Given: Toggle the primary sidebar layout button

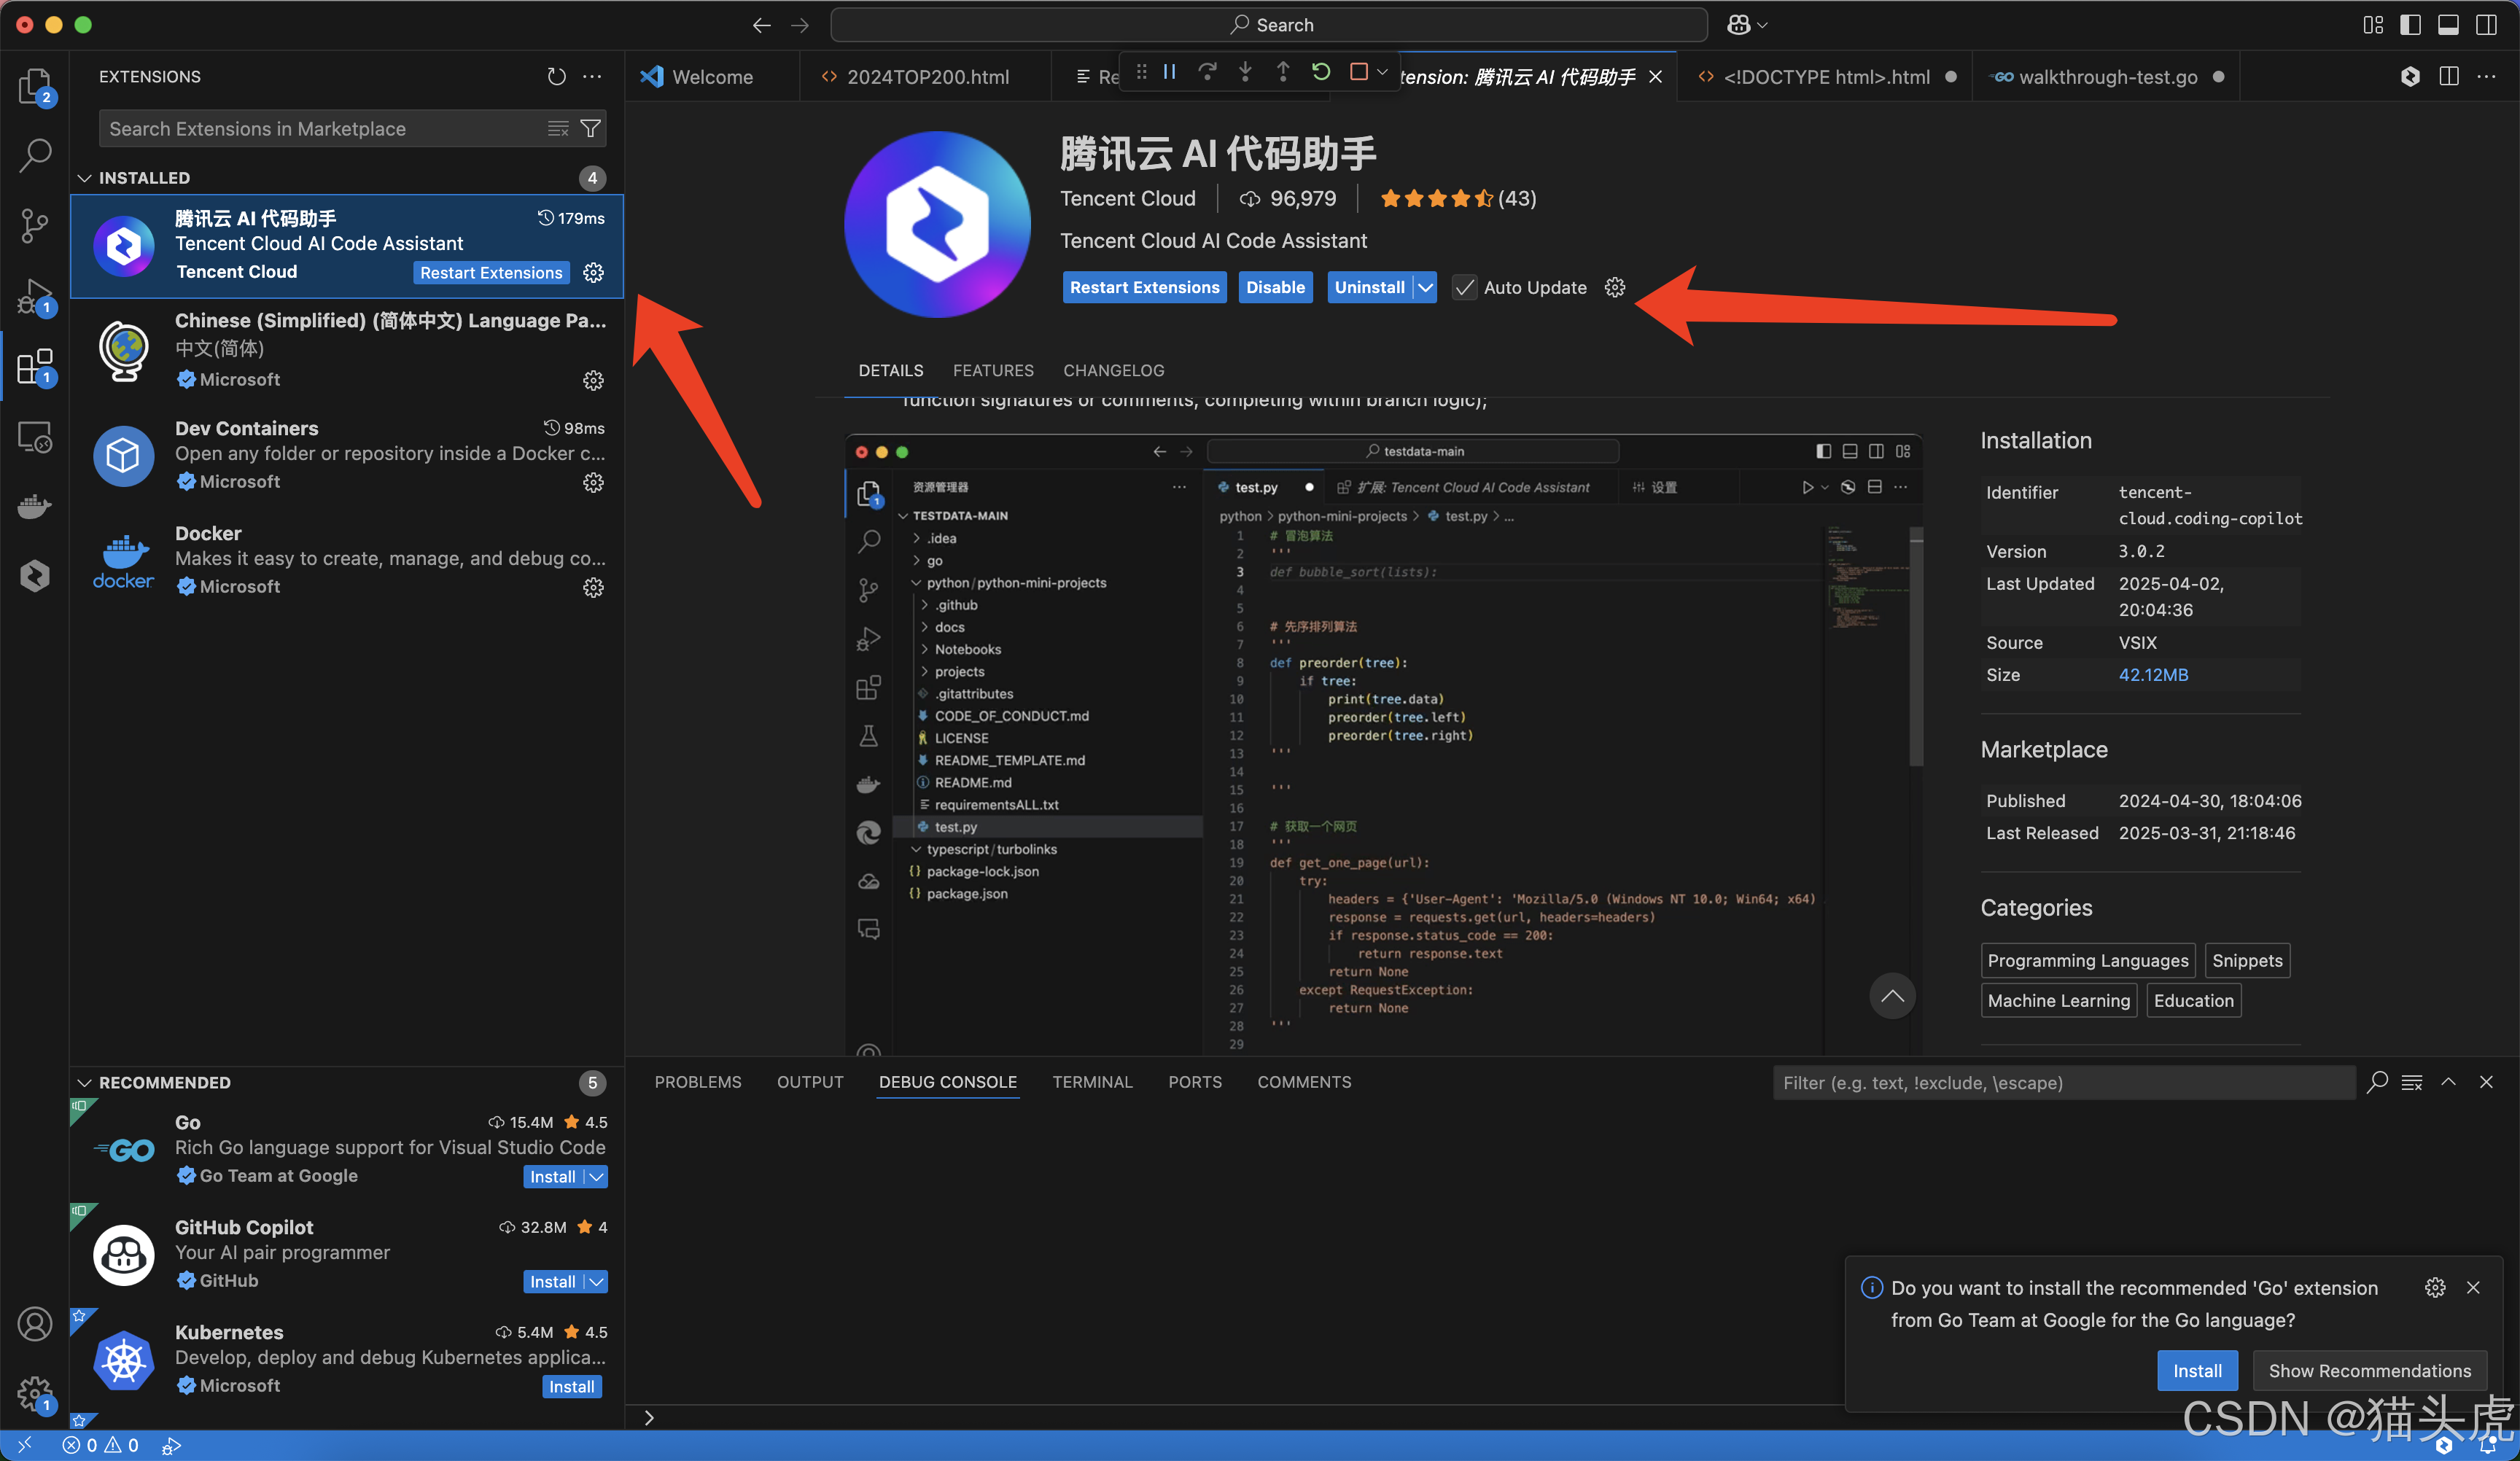Looking at the screenshot, I should pyautogui.click(x=2410, y=25).
